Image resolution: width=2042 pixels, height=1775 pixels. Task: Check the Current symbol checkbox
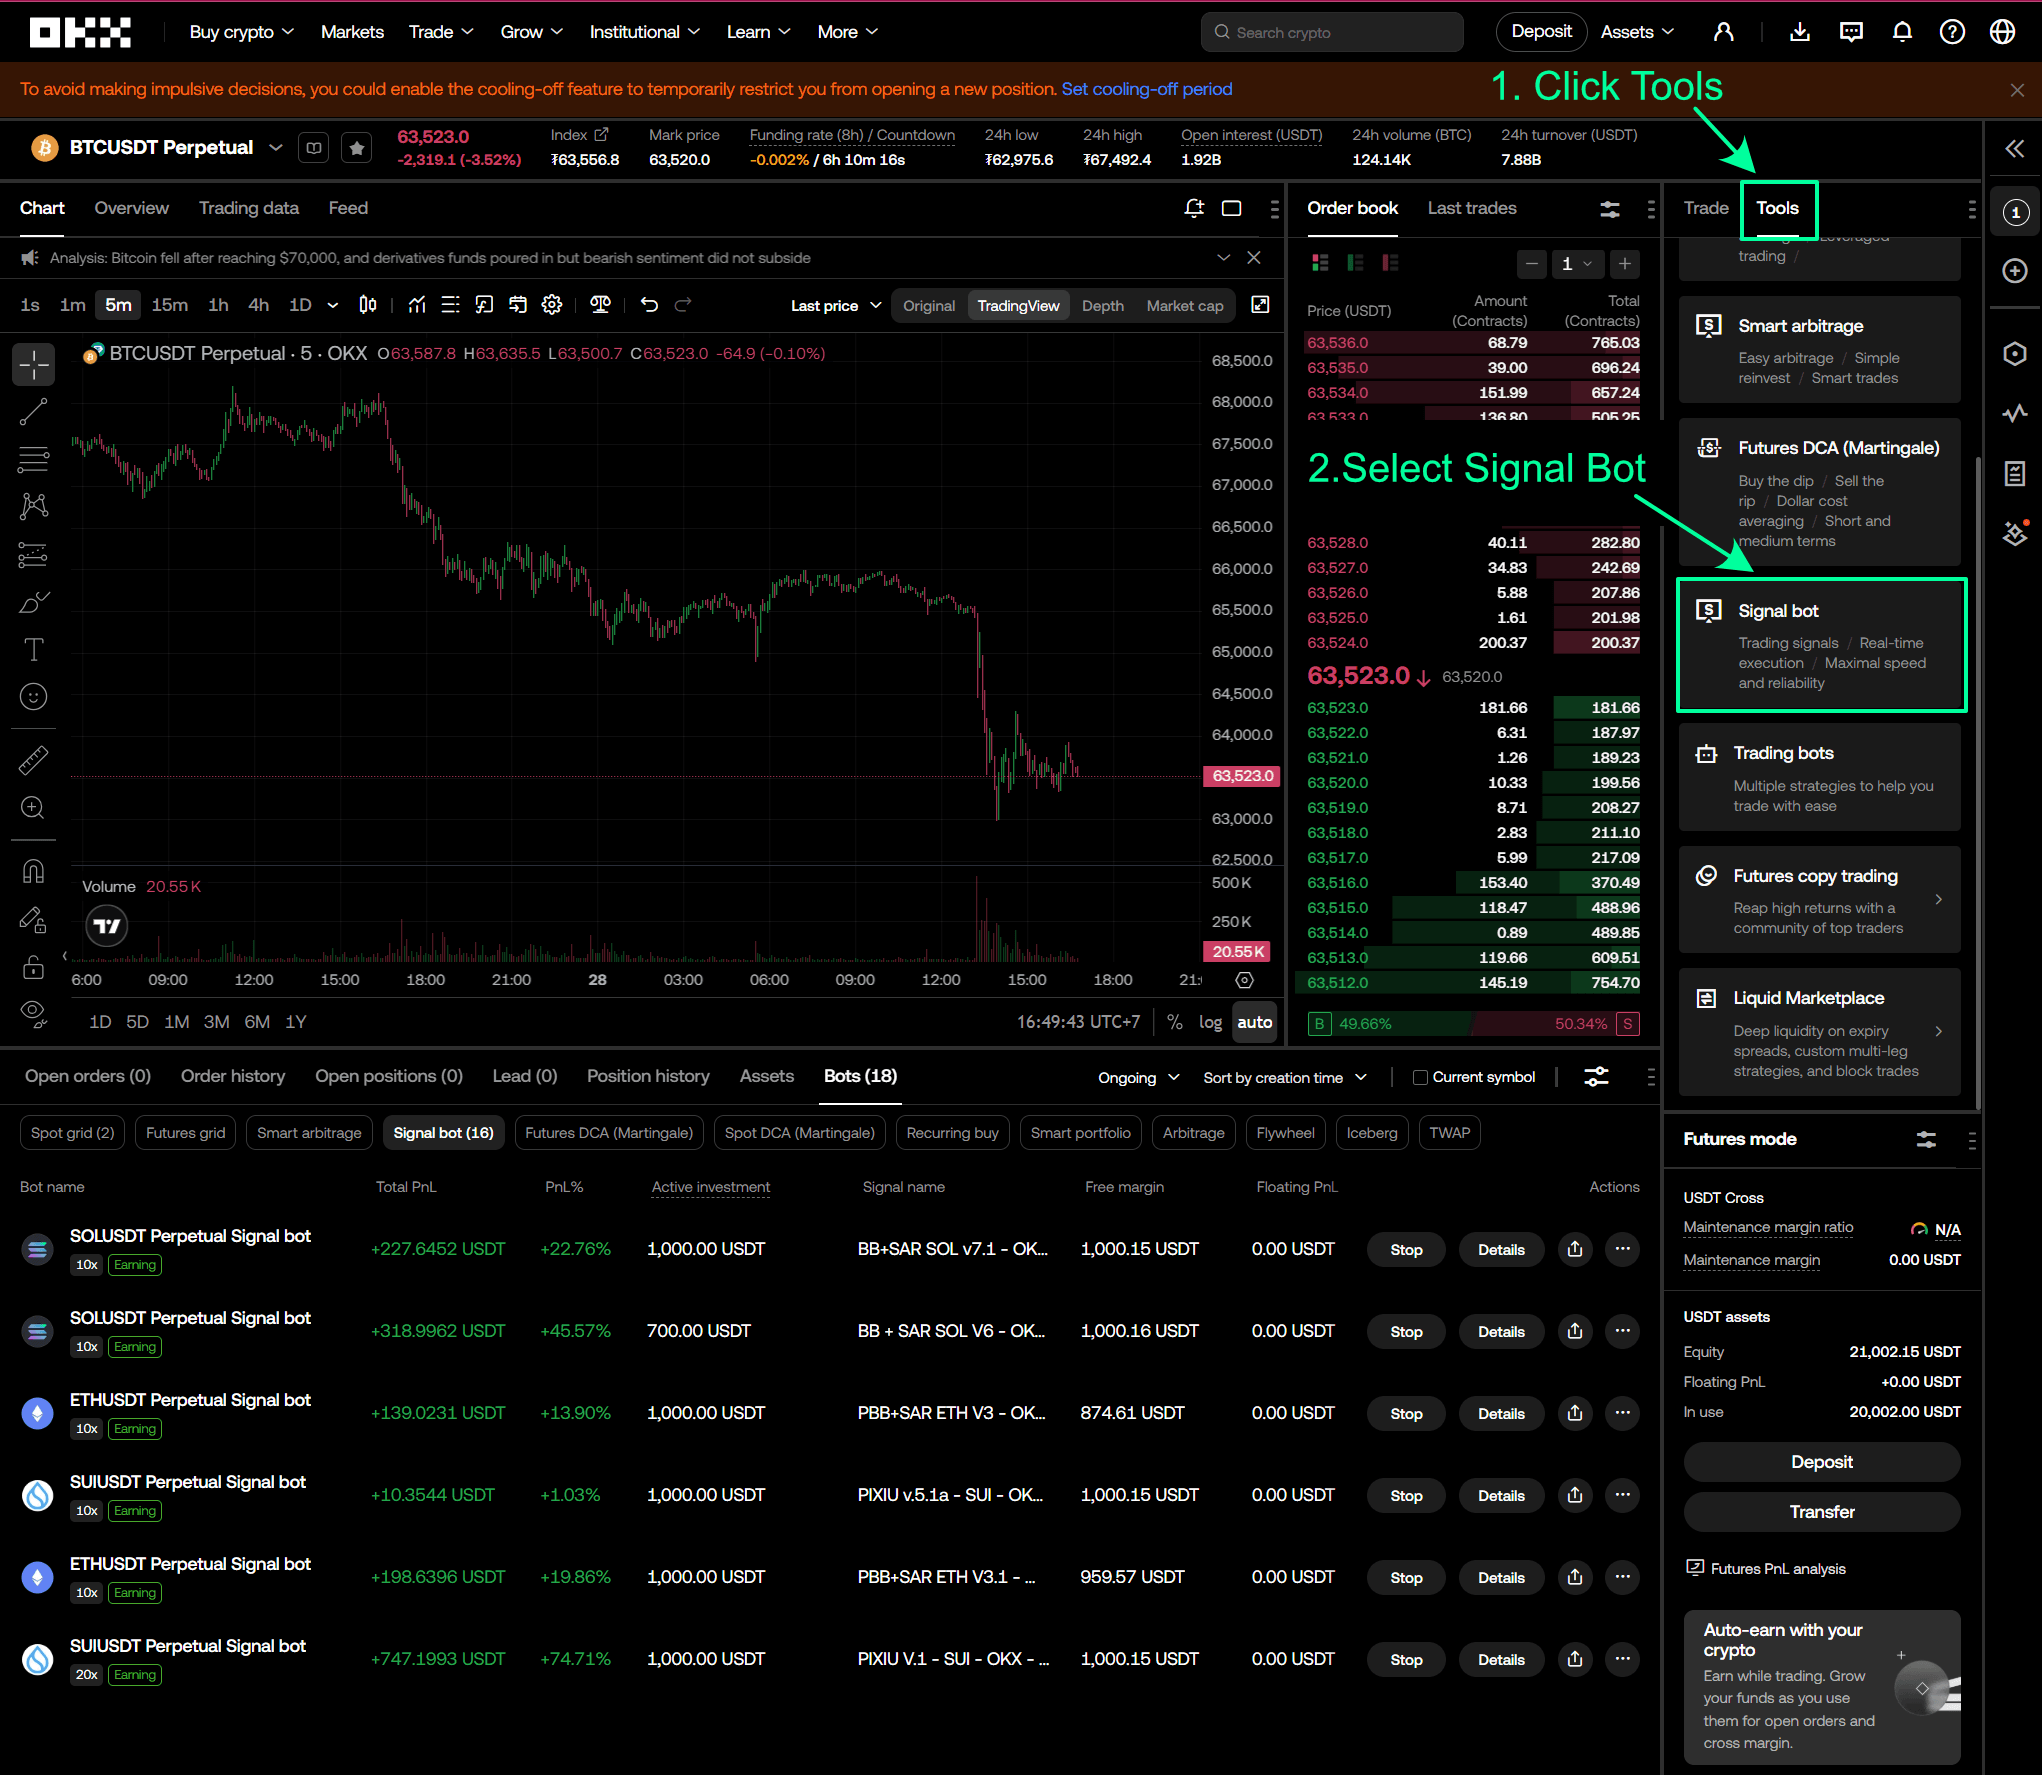[x=1421, y=1077]
